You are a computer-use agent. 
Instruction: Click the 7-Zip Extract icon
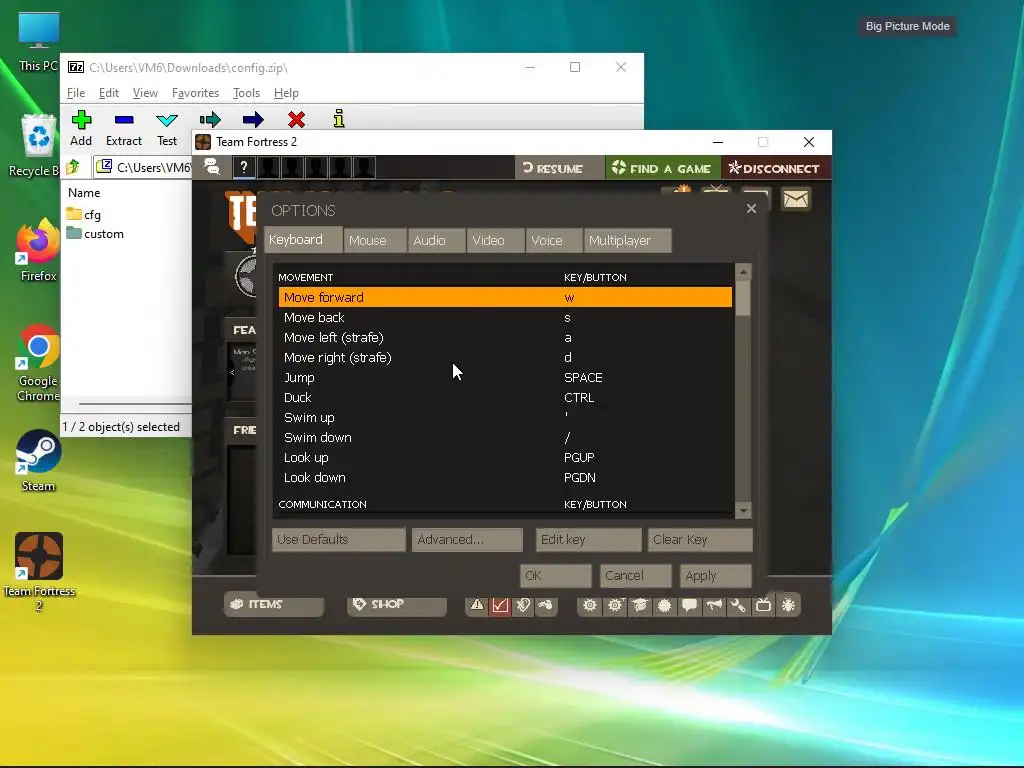coord(124,120)
